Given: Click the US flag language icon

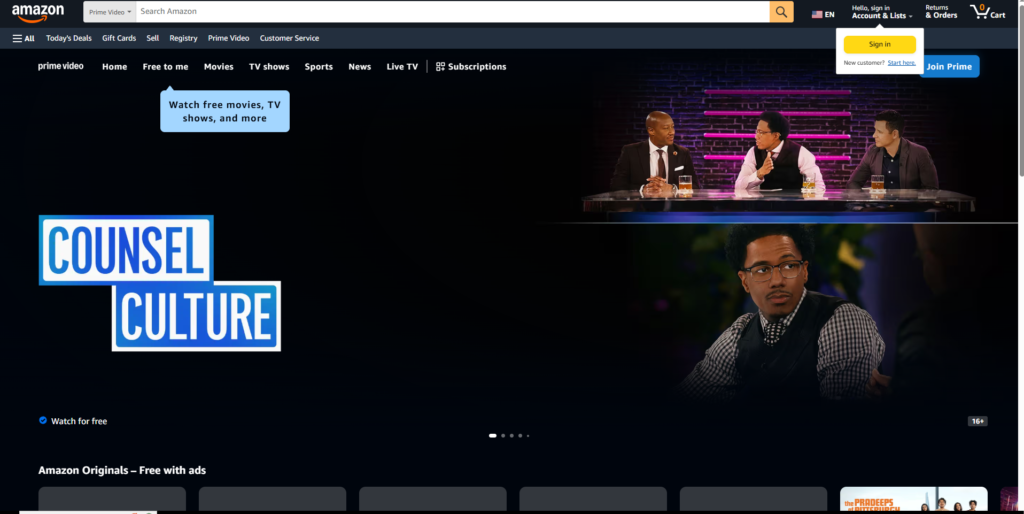Looking at the screenshot, I should 817,14.
